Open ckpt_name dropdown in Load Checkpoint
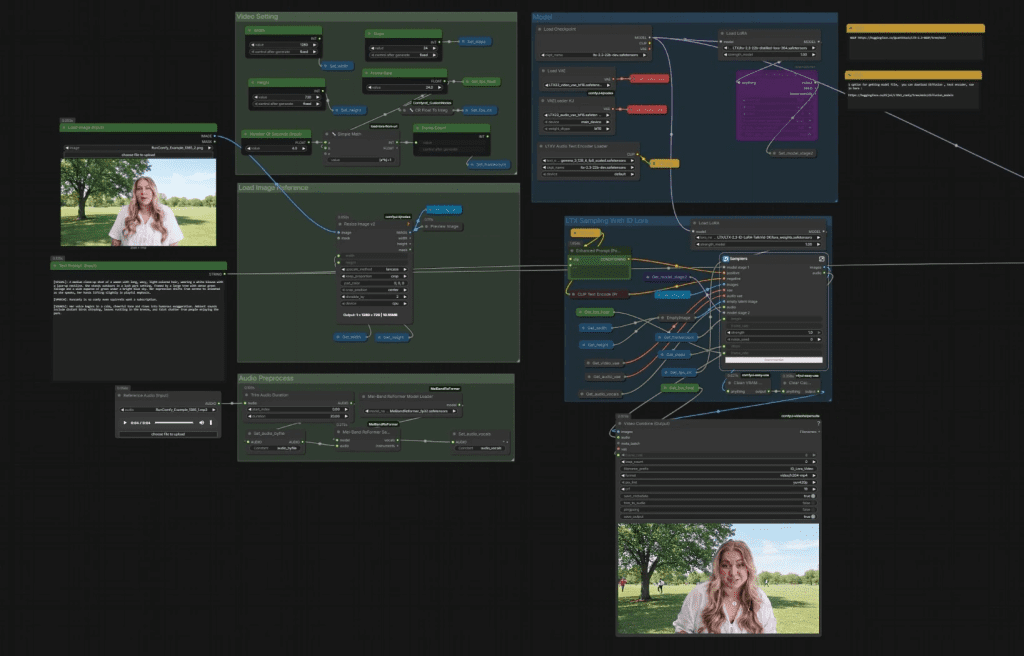 tap(592, 56)
